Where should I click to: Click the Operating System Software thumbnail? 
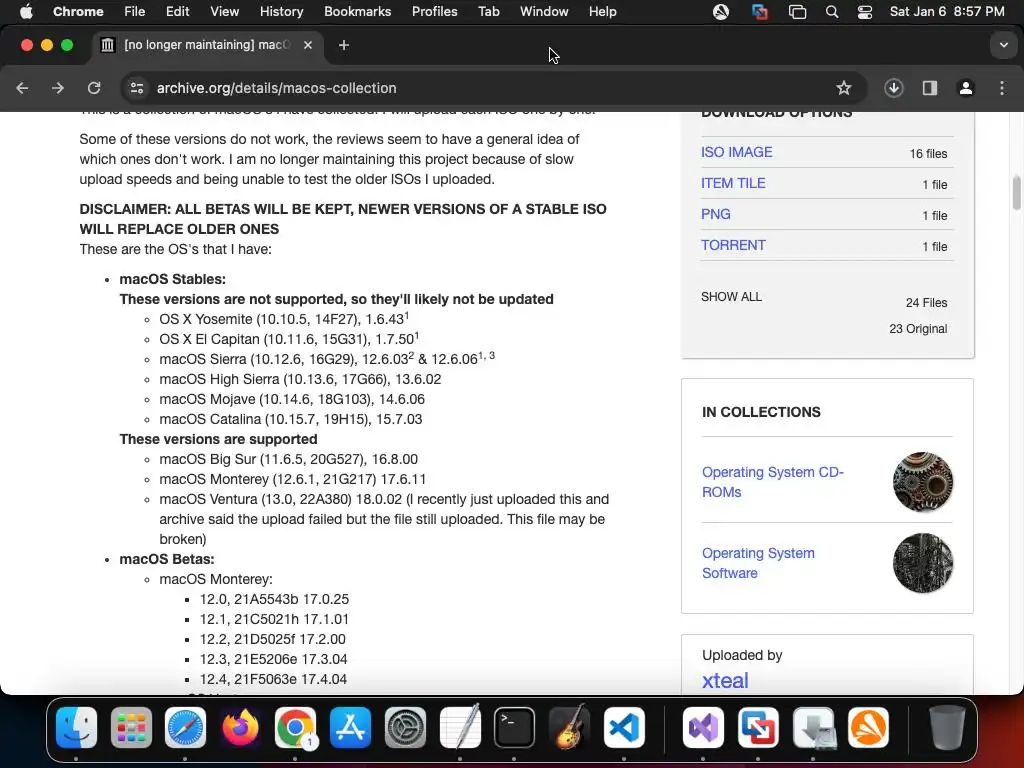tap(922, 563)
